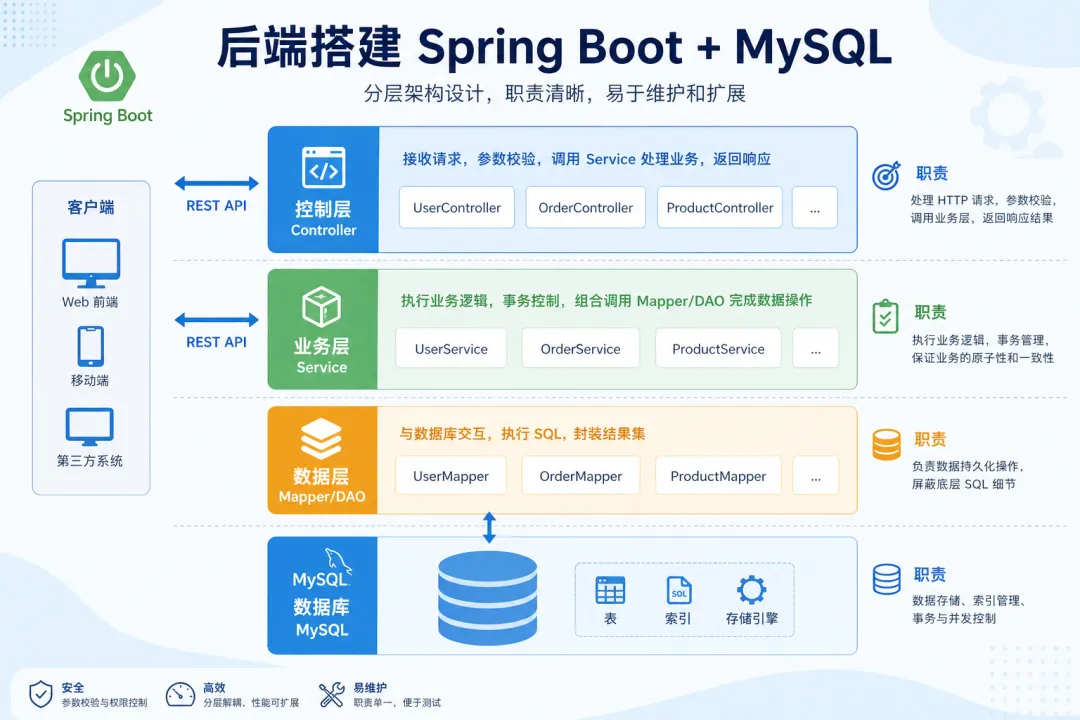Click the blue database outline icon beside MySQL 职责
This screenshot has height=720, width=1080.
886,579
